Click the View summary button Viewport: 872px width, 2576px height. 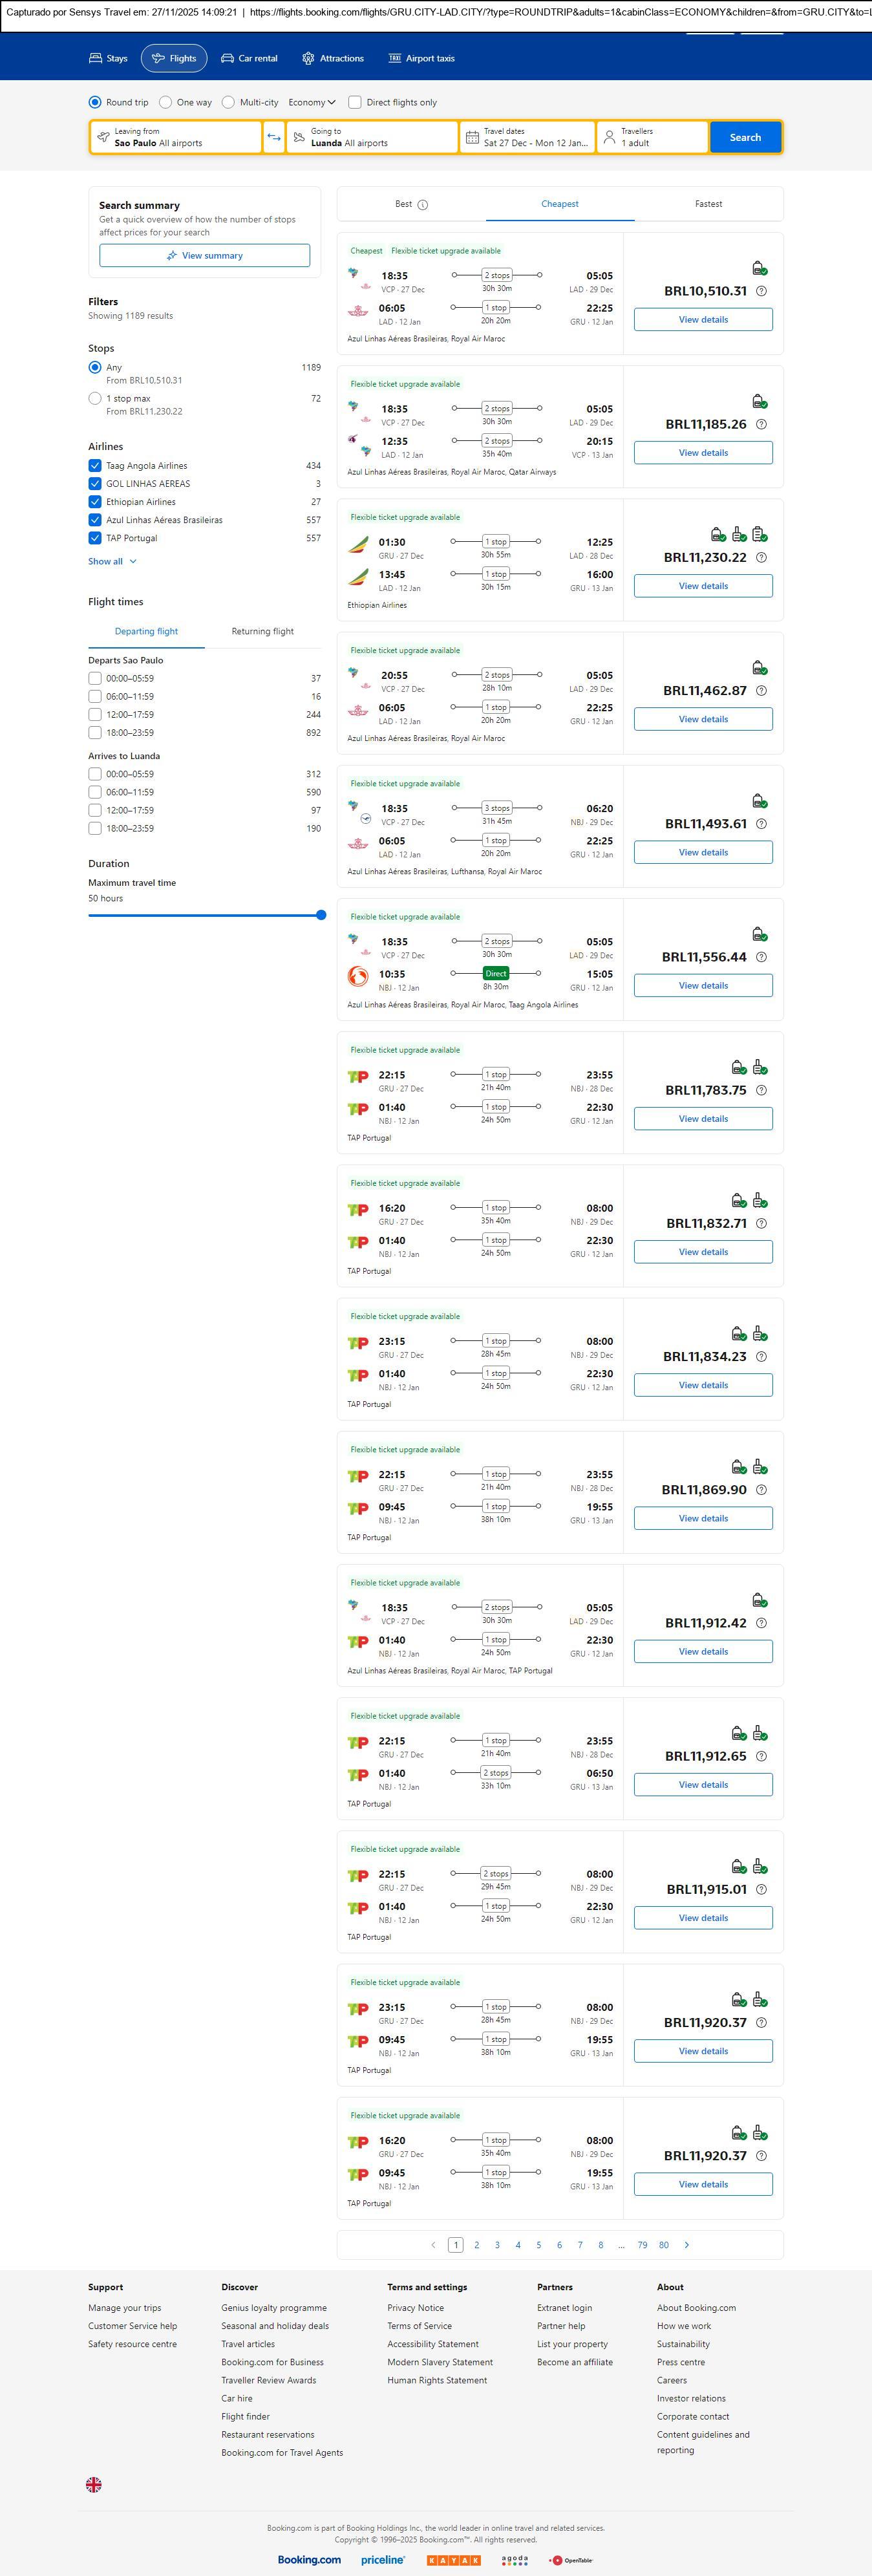tap(204, 256)
